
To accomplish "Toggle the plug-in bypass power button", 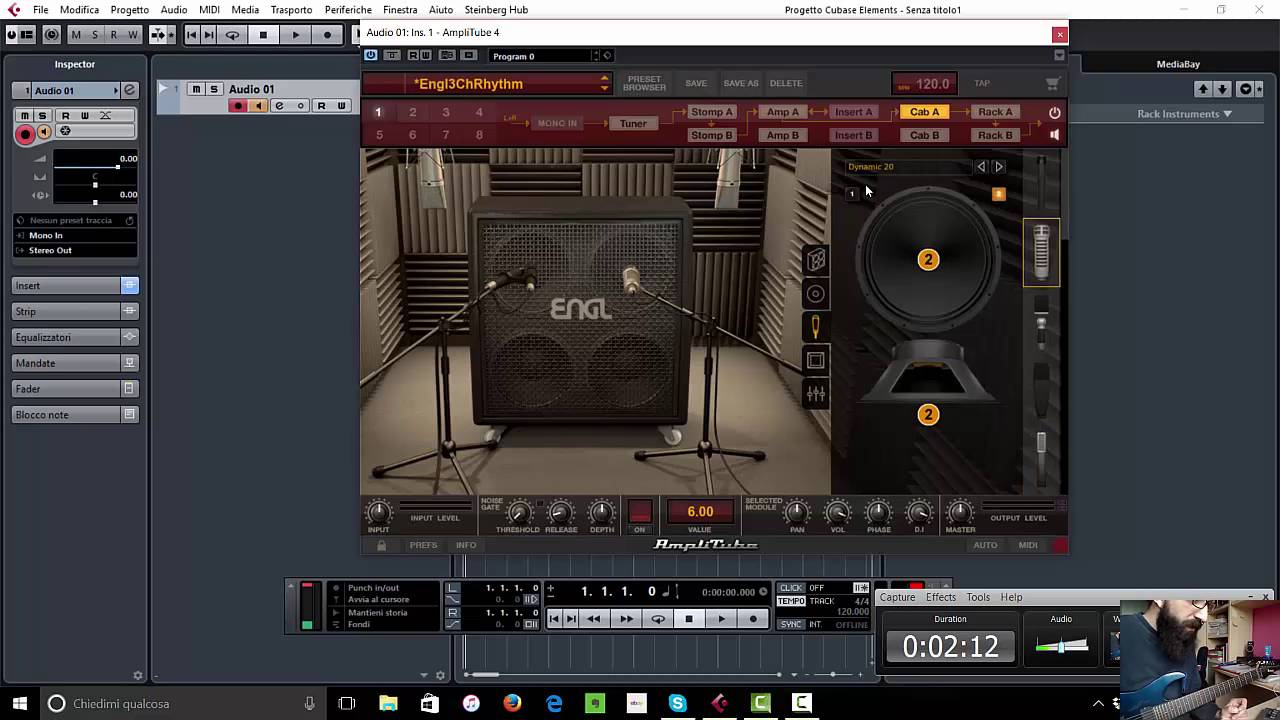I will pyautogui.click(x=371, y=56).
